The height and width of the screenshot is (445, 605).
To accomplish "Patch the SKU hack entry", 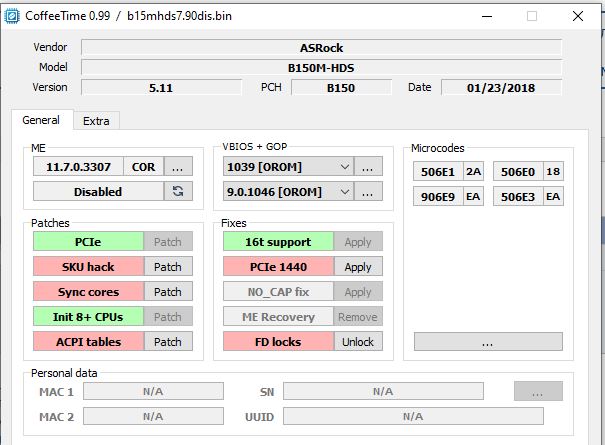I will click(168, 267).
